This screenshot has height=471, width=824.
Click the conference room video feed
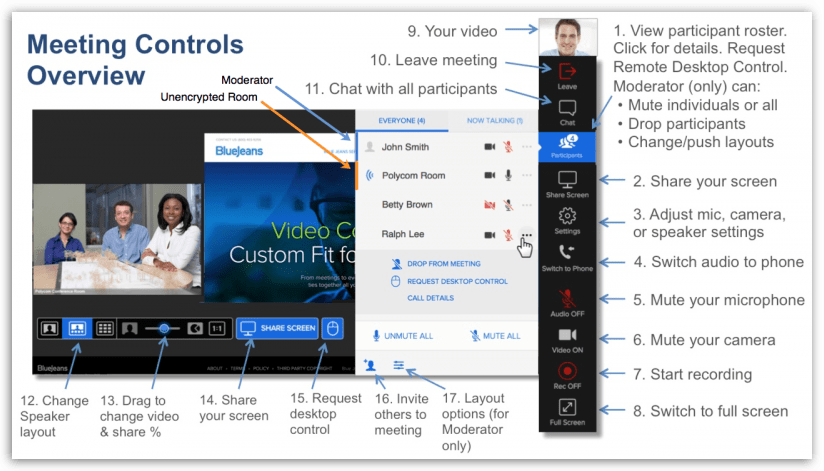(117, 239)
